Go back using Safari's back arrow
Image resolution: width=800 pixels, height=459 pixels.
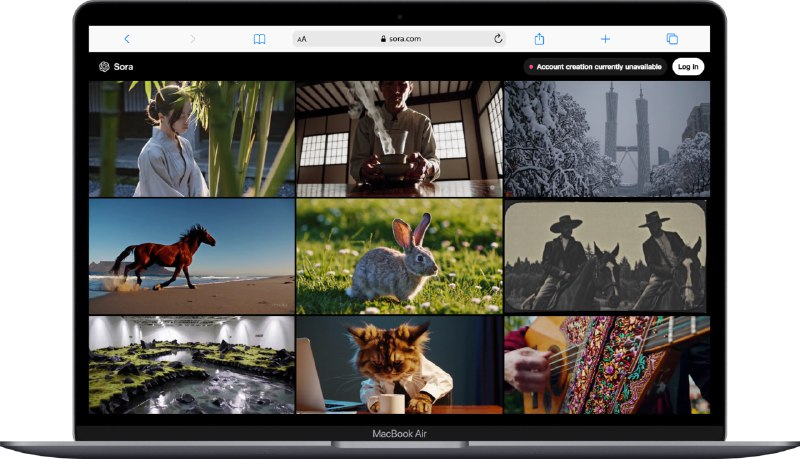click(x=126, y=39)
